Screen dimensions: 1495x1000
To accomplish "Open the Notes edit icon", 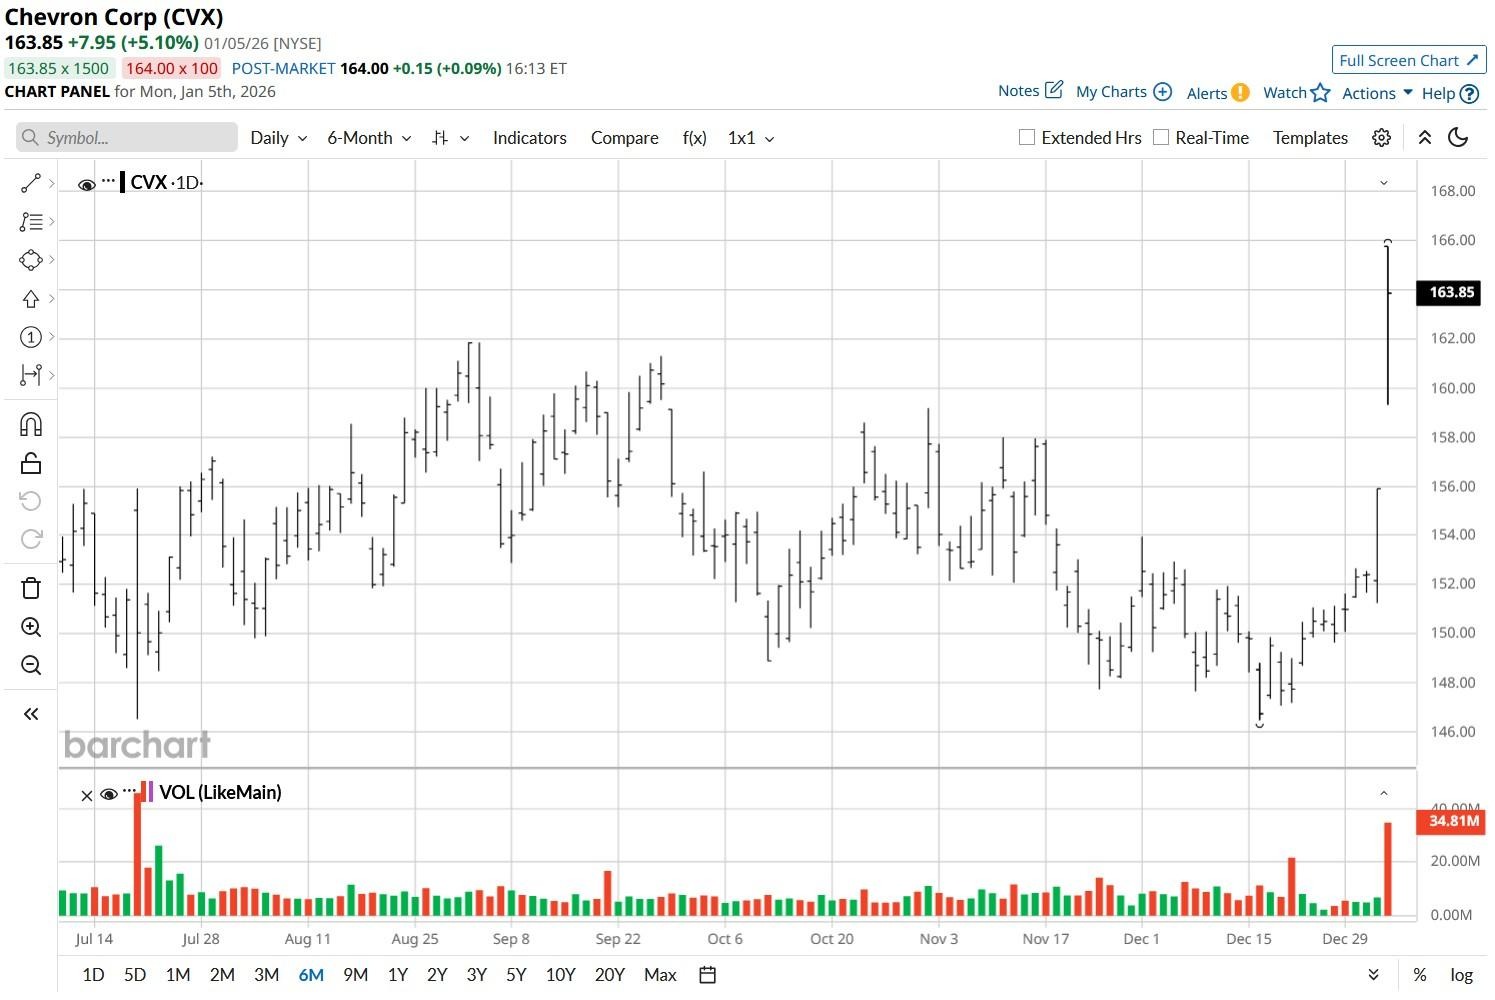I will pyautogui.click(x=1054, y=90).
